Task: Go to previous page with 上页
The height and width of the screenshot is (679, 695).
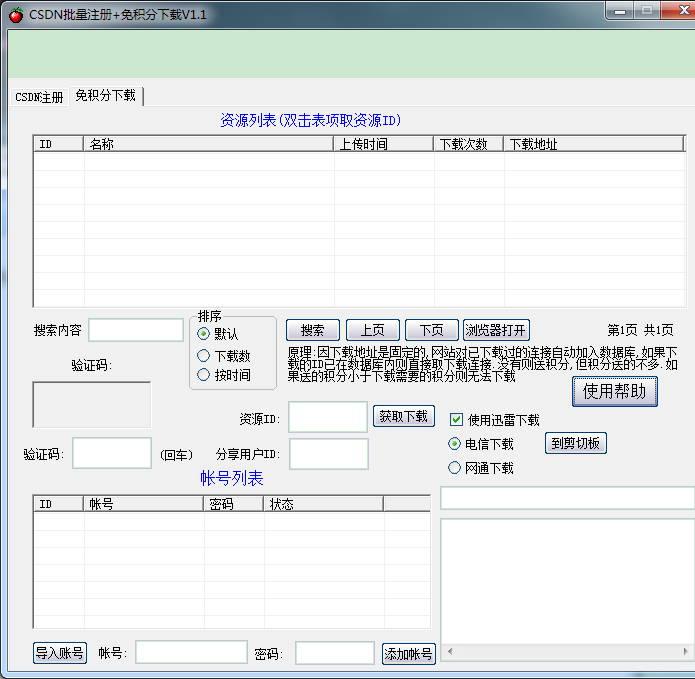Action: click(x=372, y=330)
